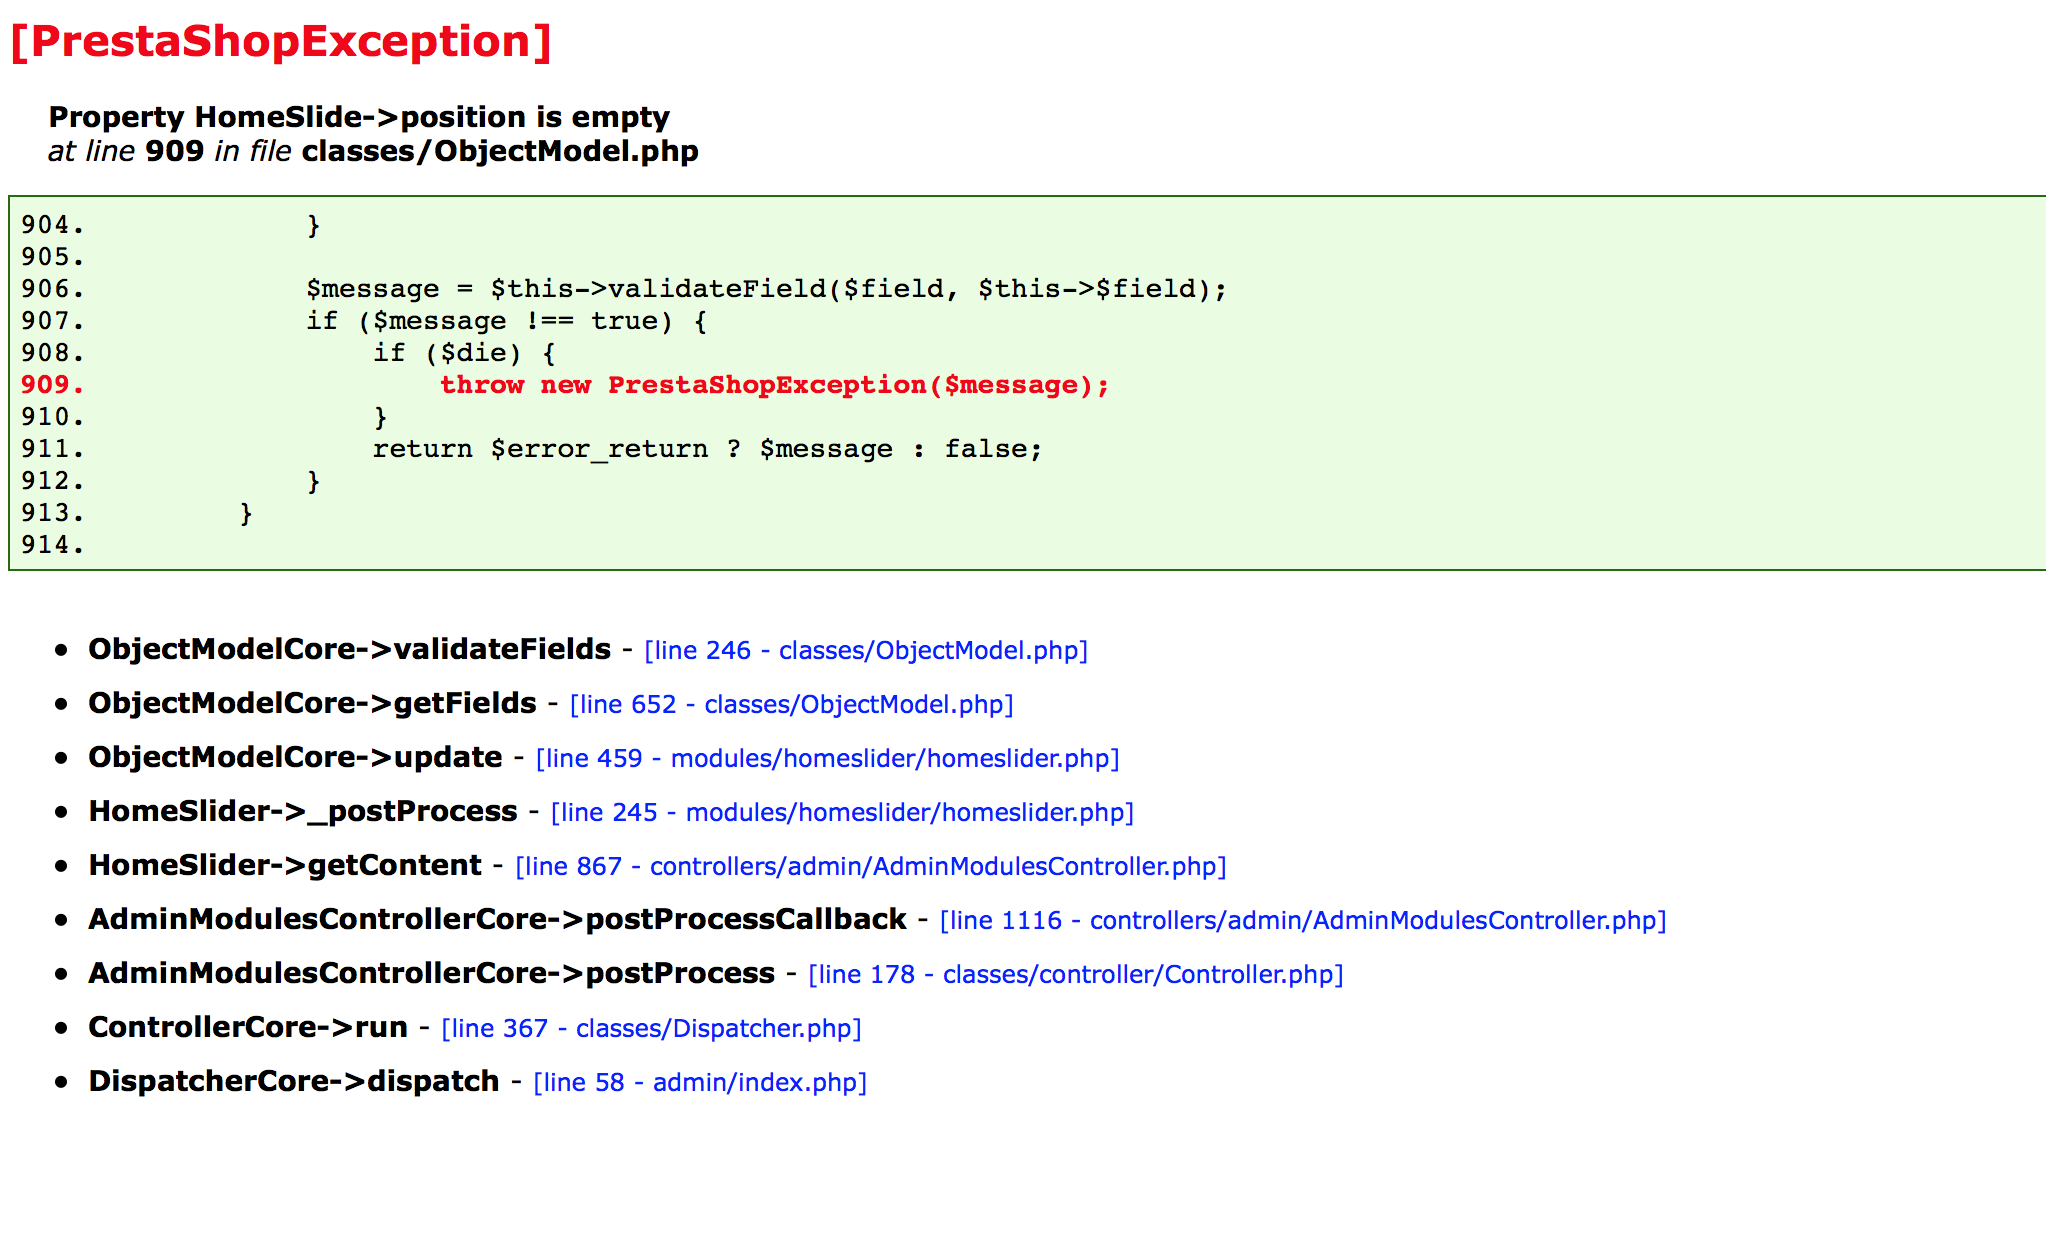Click 'HomeSlider->getContent' stack entry
Viewport: 2046px width, 1234px height.
285,865
